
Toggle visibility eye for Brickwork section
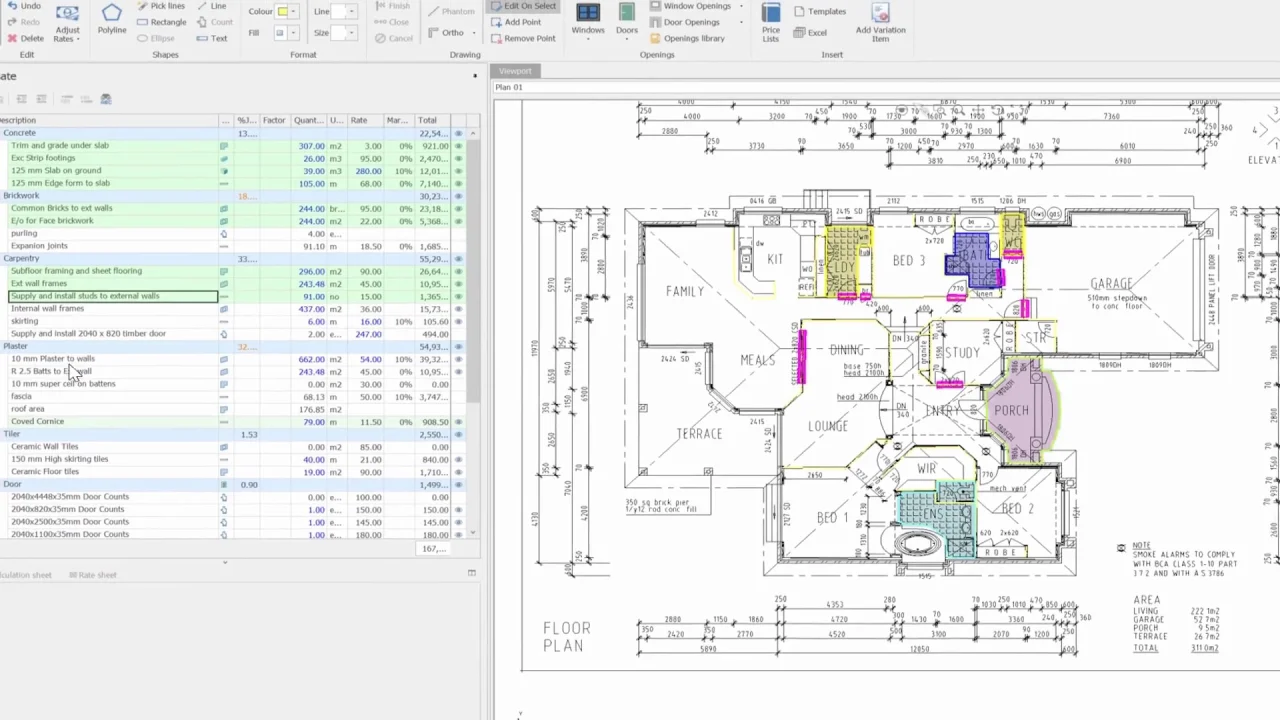(459, 196)
